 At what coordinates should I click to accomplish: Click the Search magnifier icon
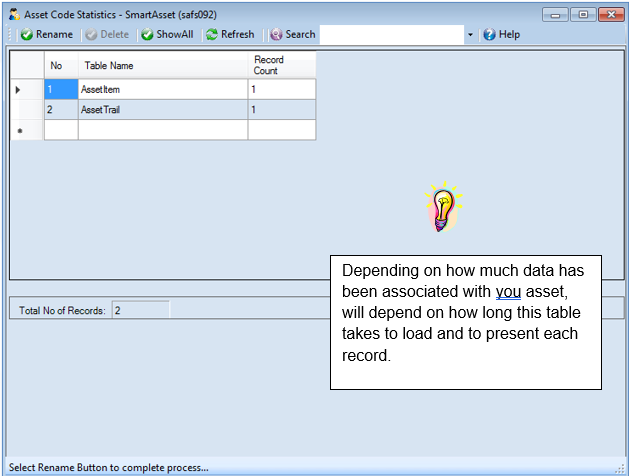pos(276,35)
